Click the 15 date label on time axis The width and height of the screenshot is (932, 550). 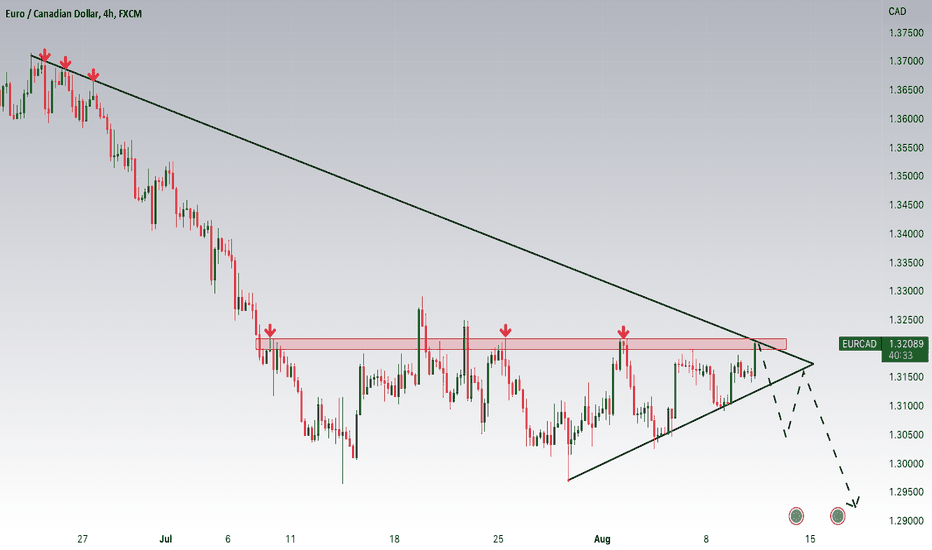810,539
